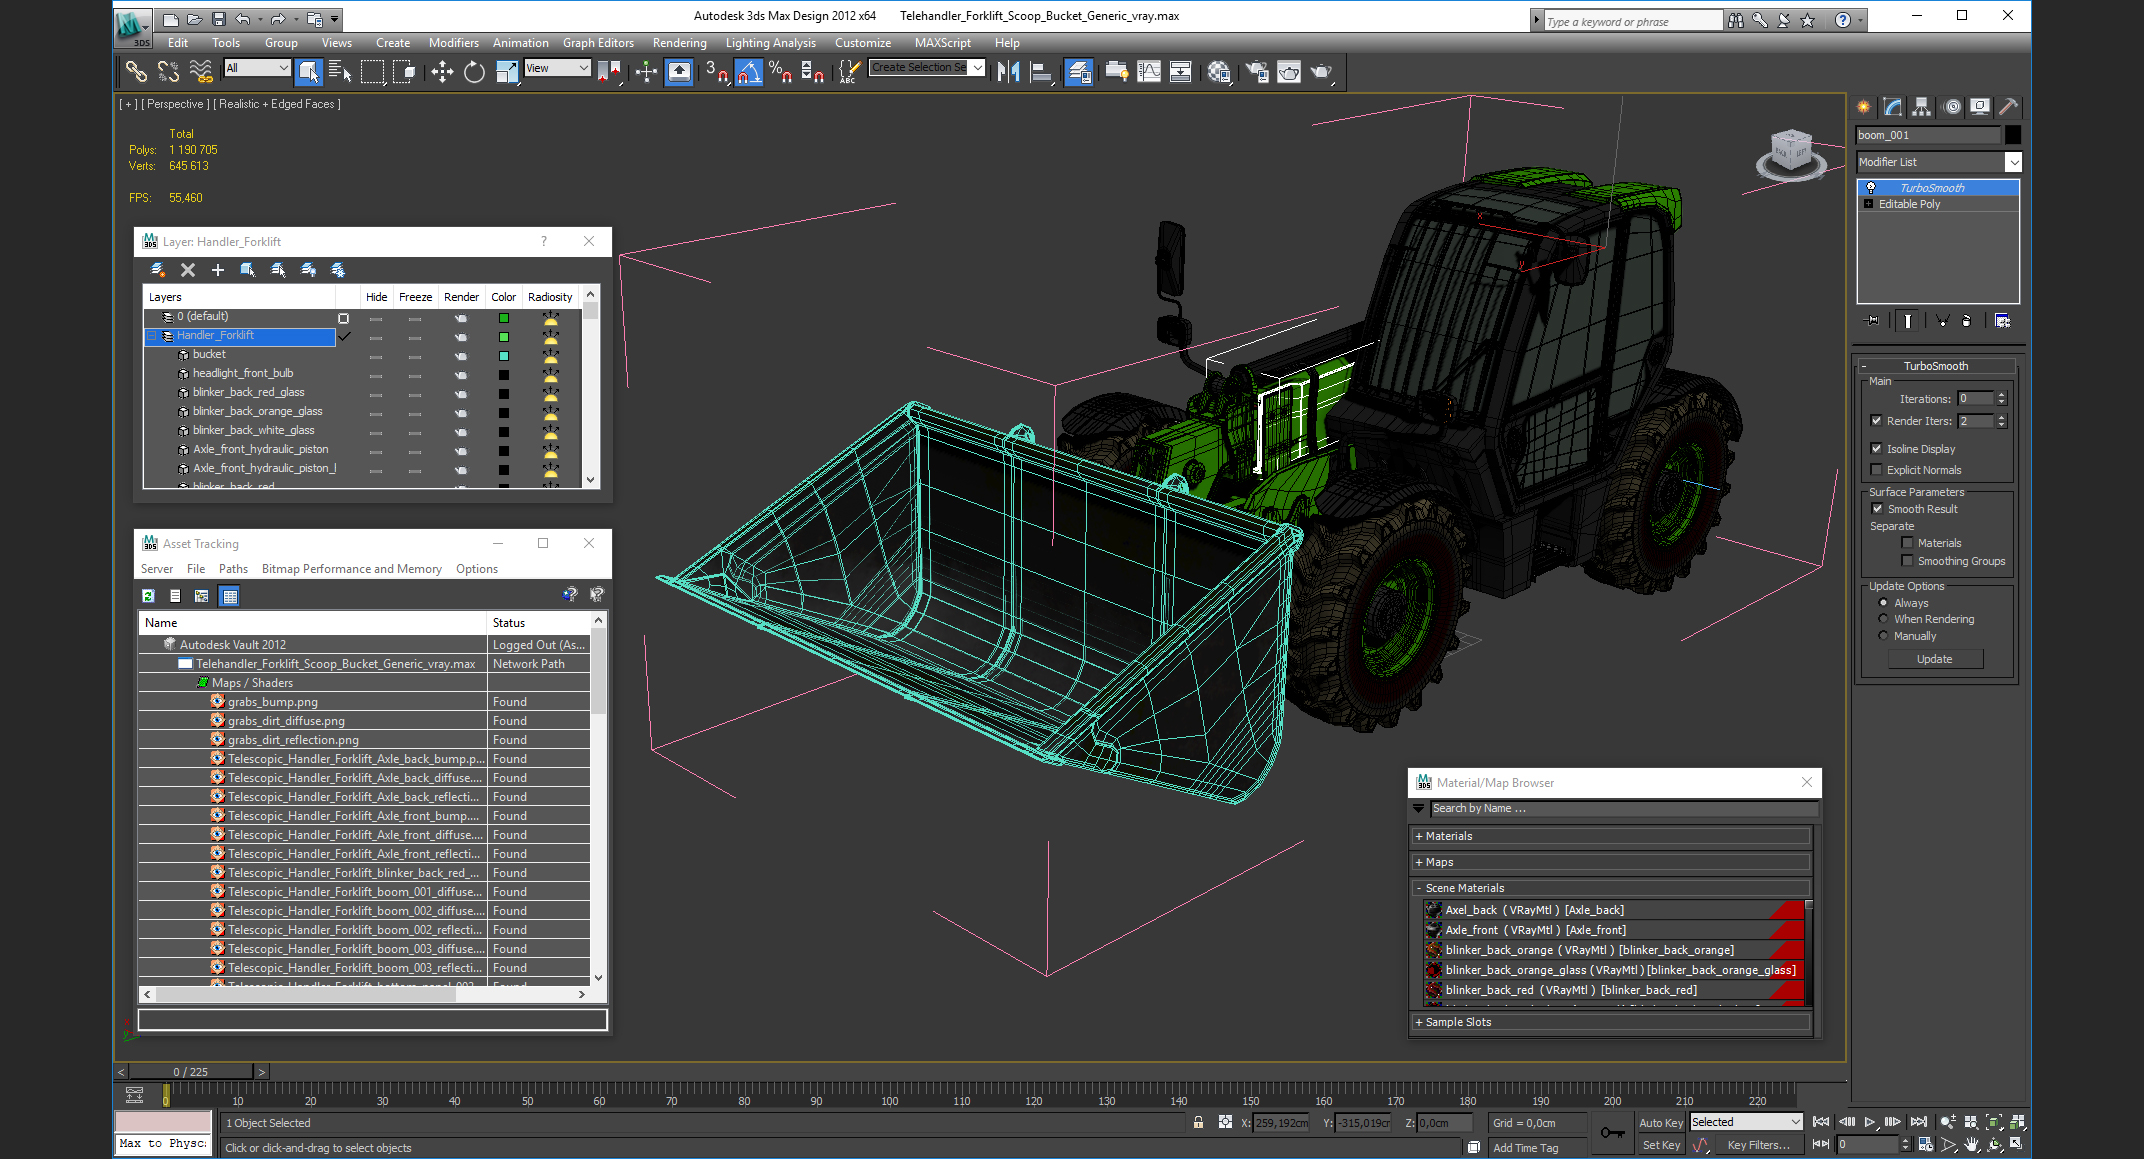Open Render Setup teapot icon

[x=1257, y=71]
